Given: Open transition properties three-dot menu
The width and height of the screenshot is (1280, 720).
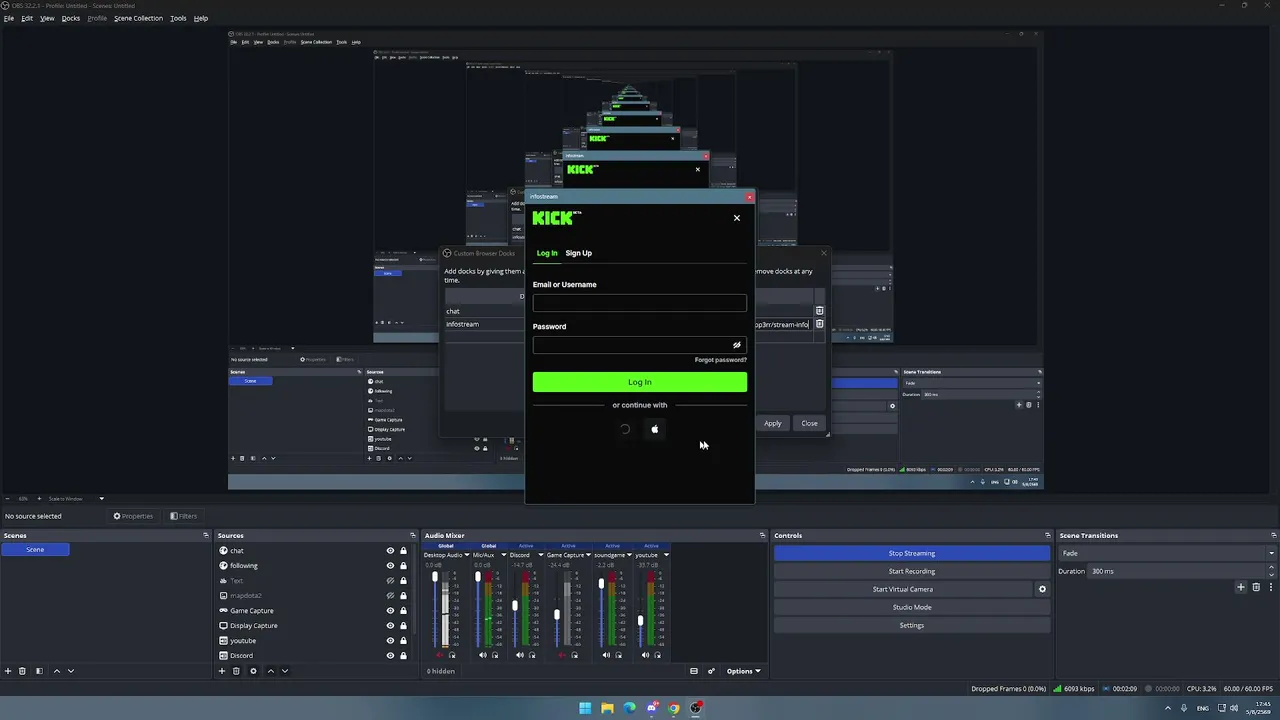Looking at the screenshot, I should pyautogui.click(x=1271, y=587).
